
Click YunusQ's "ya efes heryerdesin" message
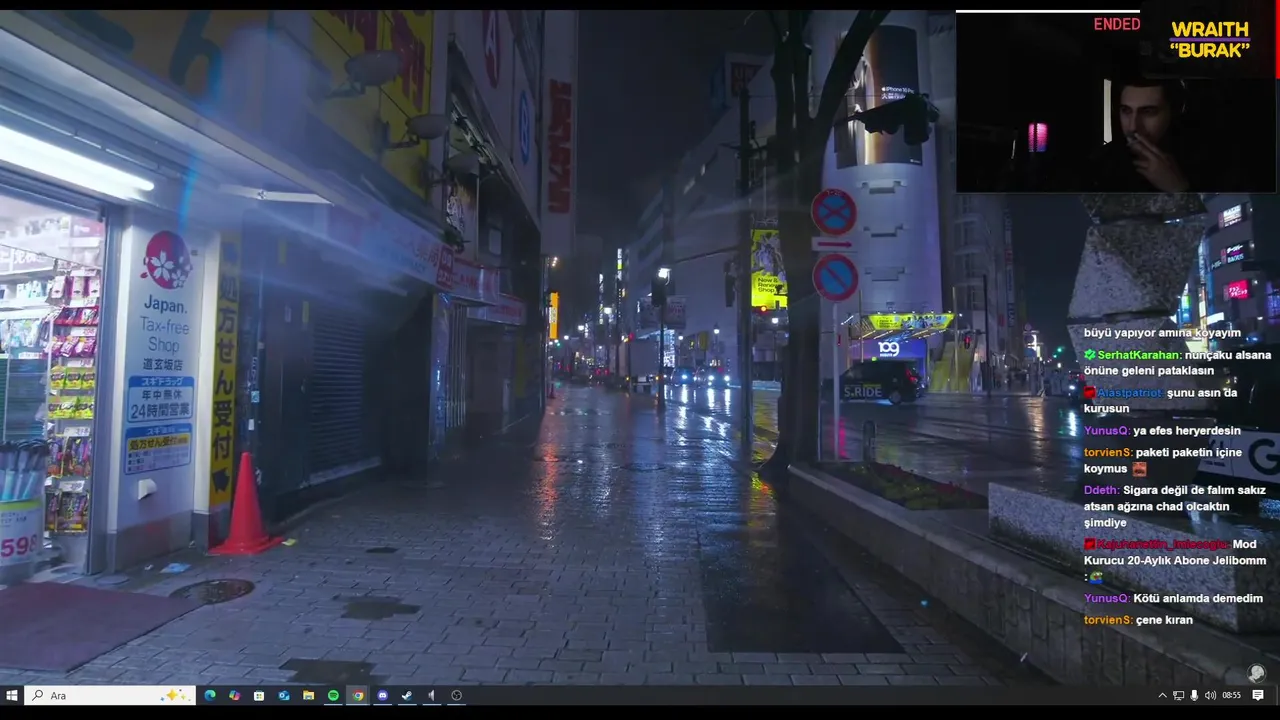pyautogui.click(x=1188, y=431)
